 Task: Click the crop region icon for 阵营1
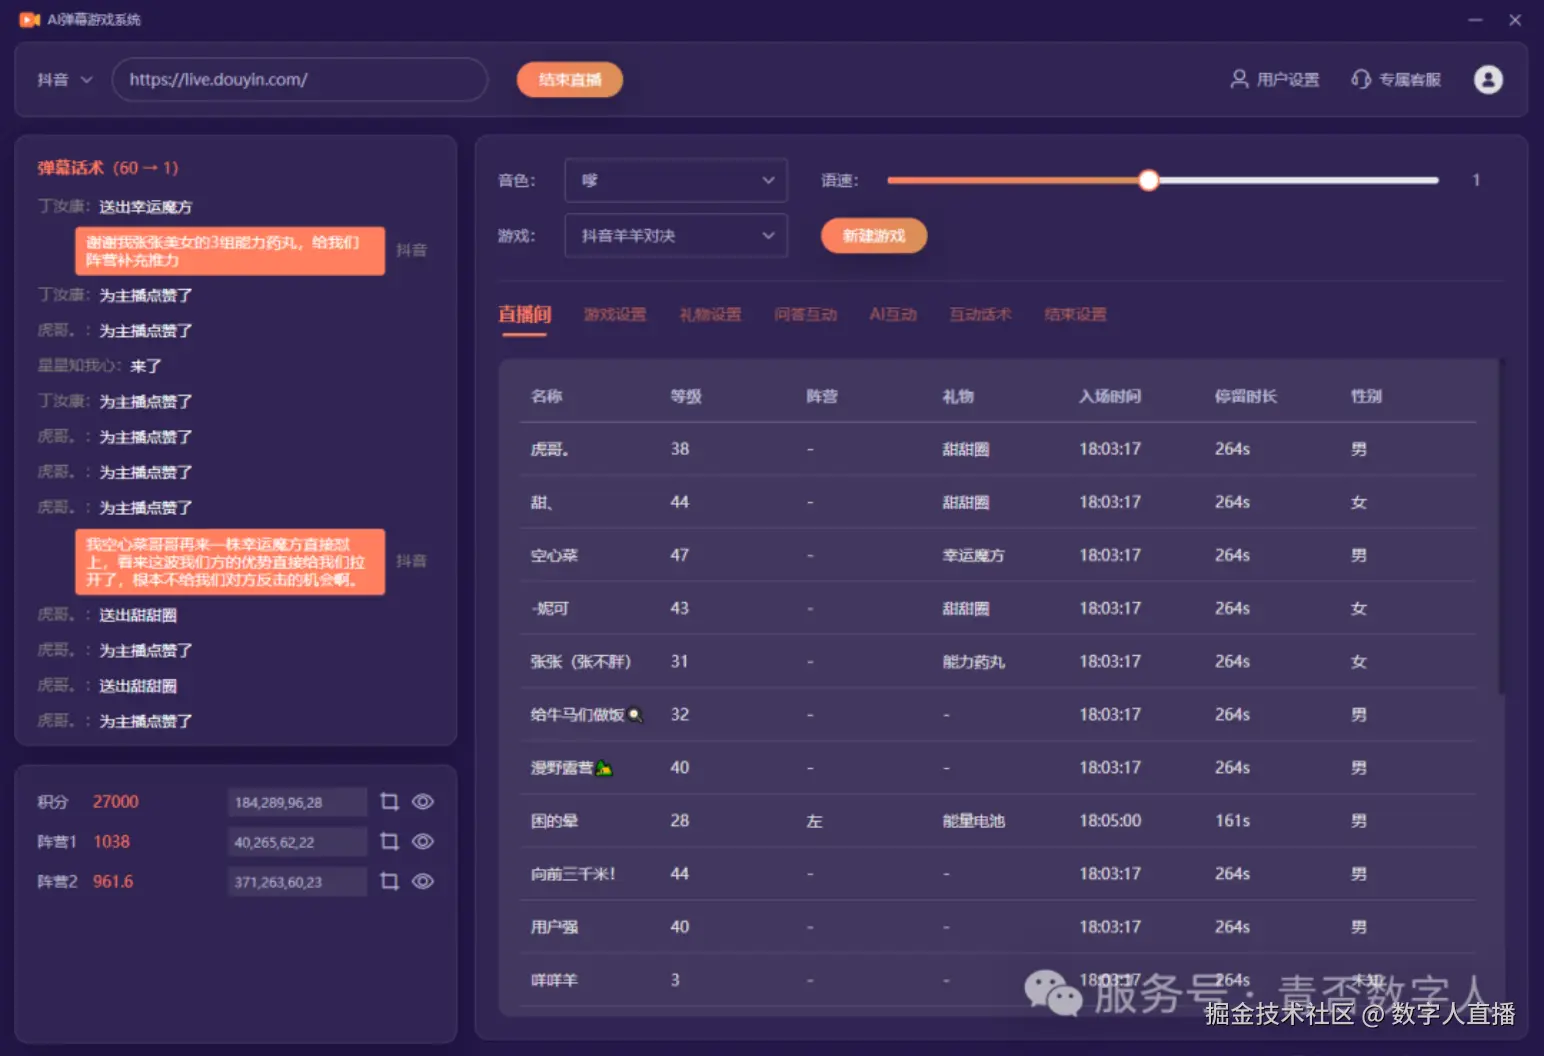click(x=390, y=841)
